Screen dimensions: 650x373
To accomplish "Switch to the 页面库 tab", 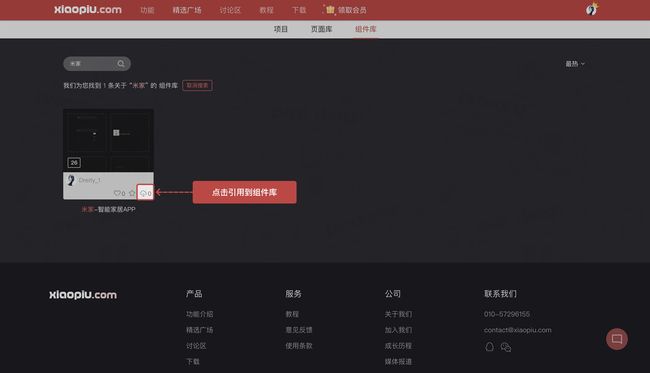I will point(321,29).
